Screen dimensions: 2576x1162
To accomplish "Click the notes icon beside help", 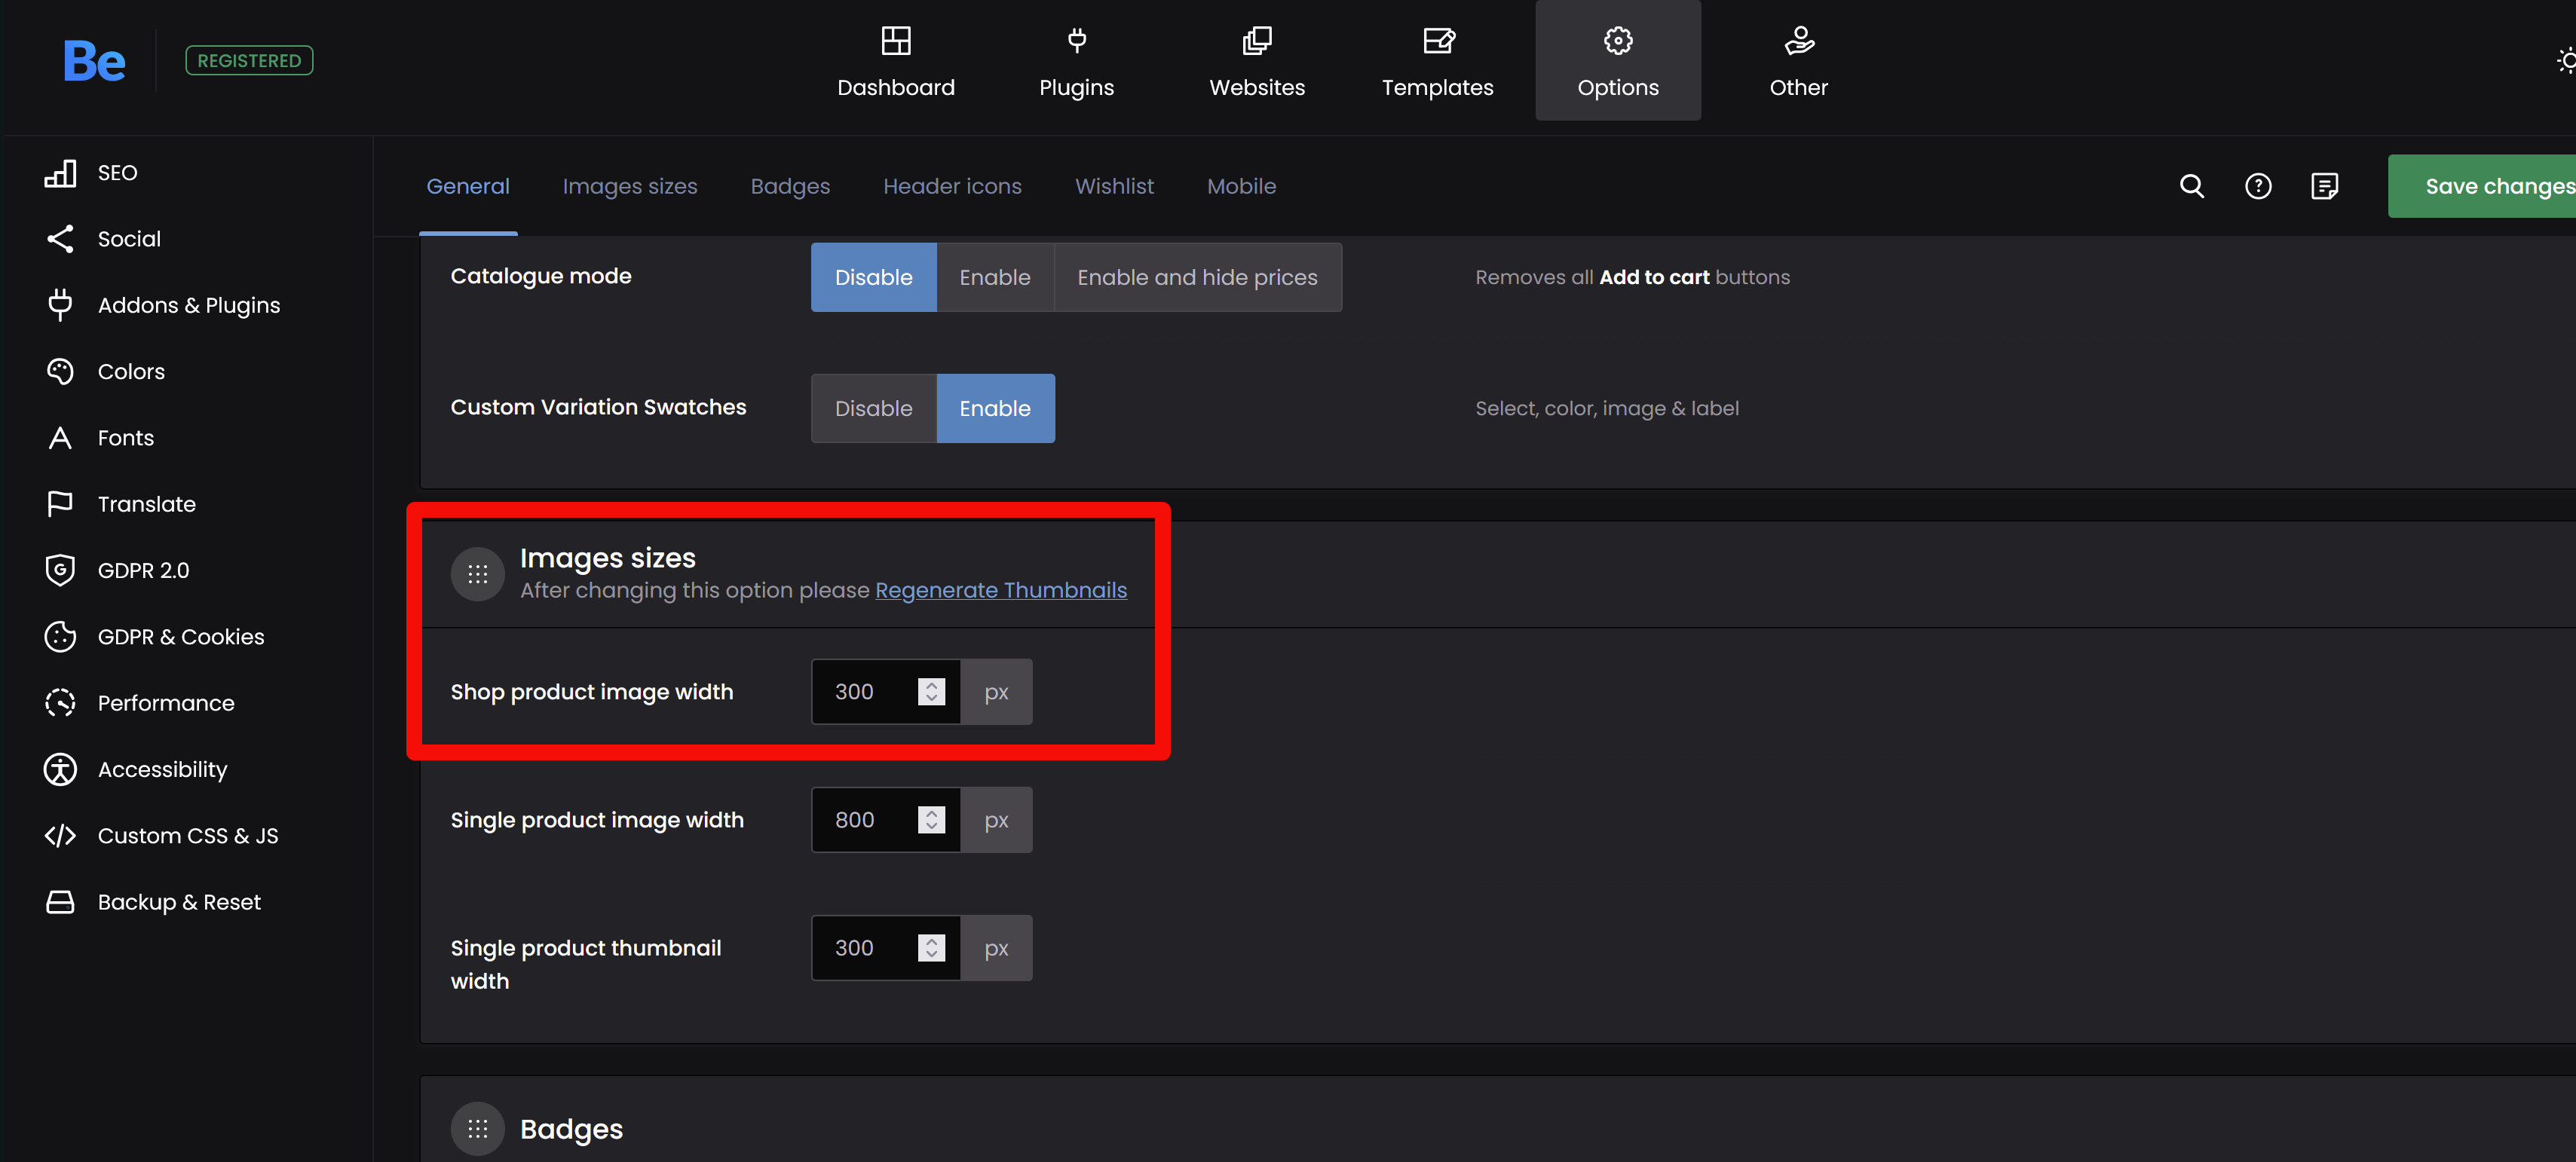I will coord(2324,186).
